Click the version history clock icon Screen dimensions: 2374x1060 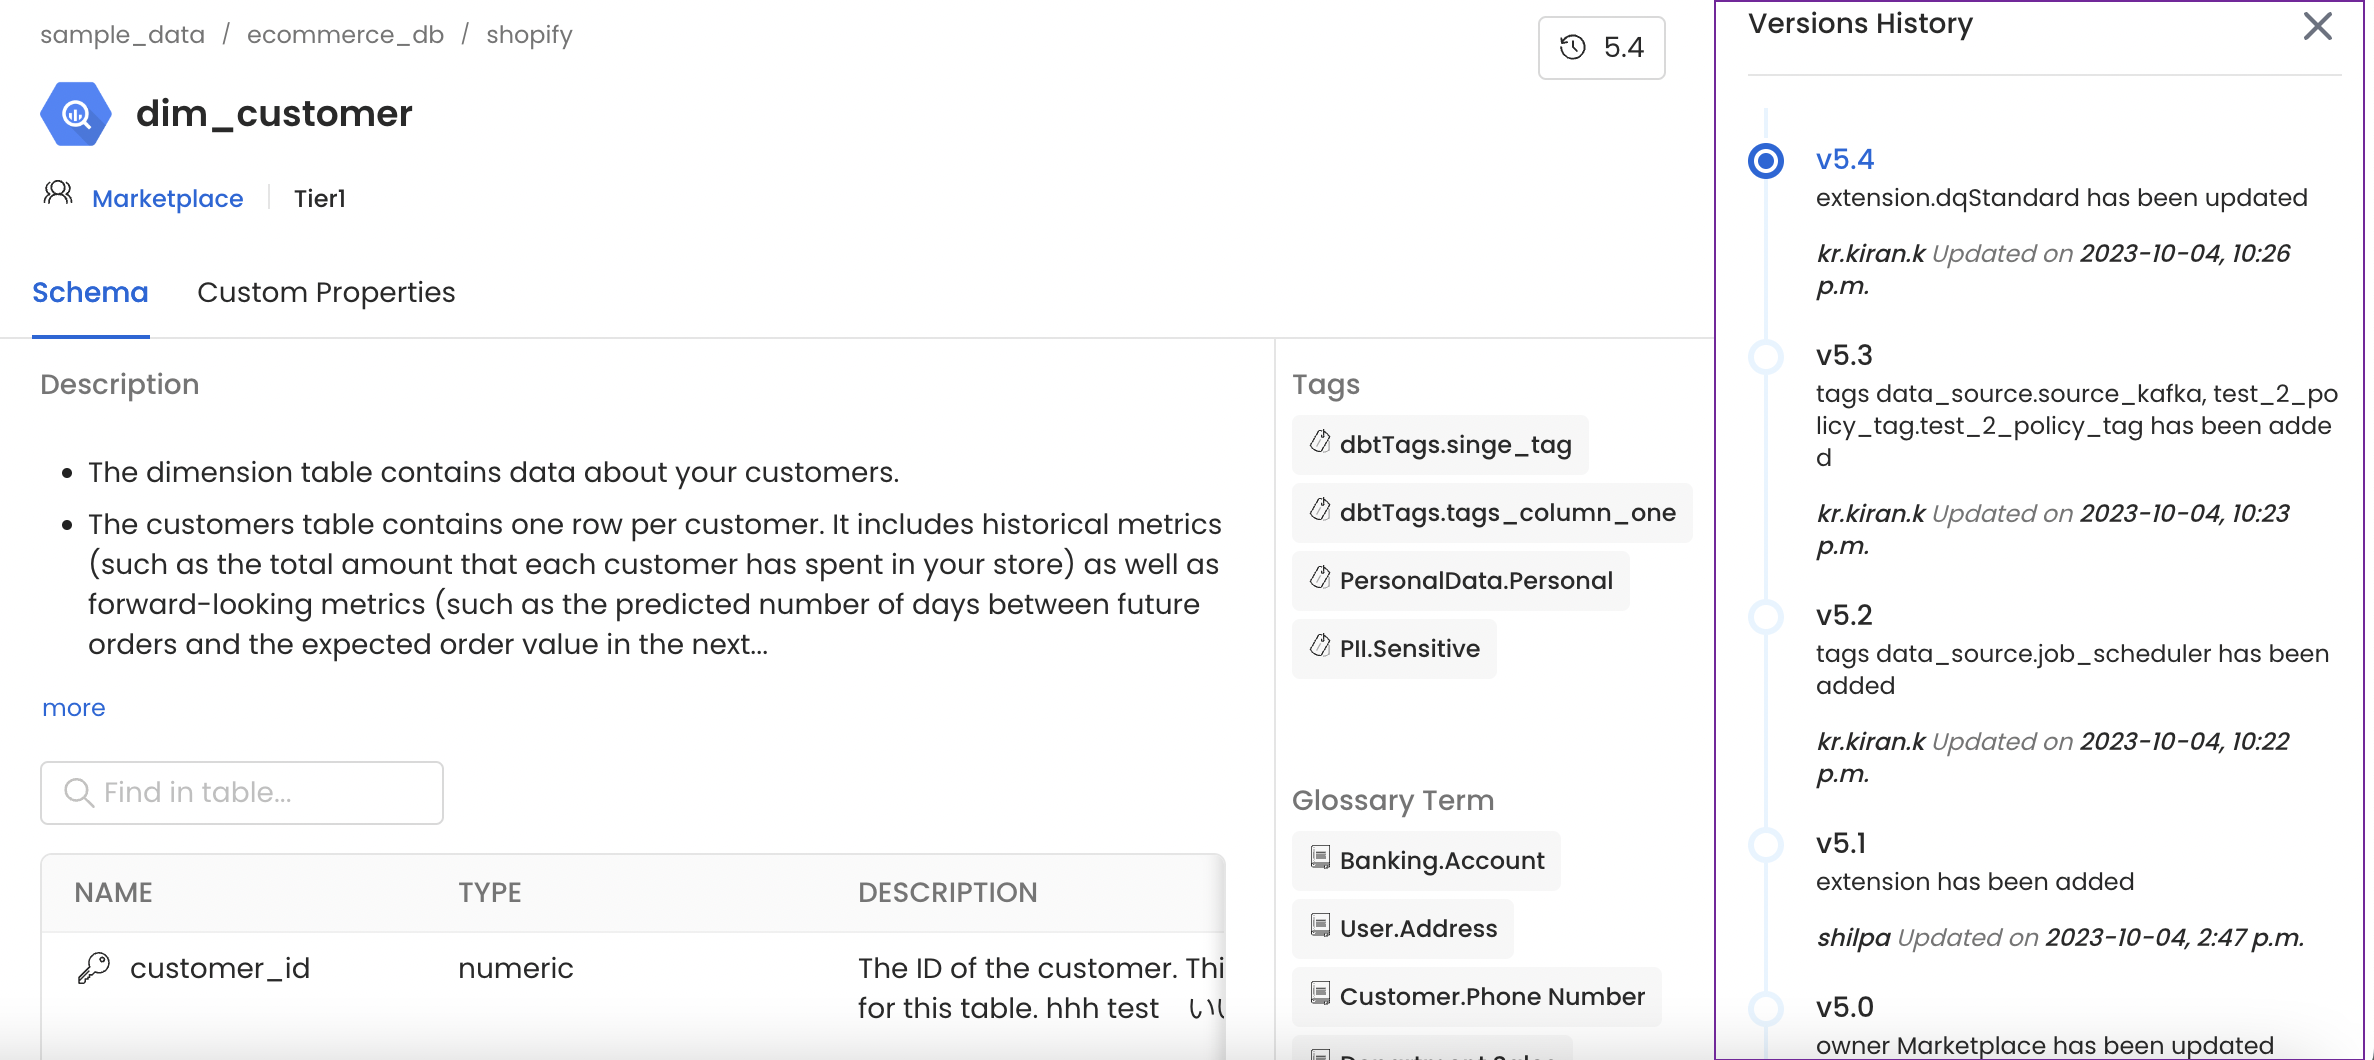(1573, 47)
